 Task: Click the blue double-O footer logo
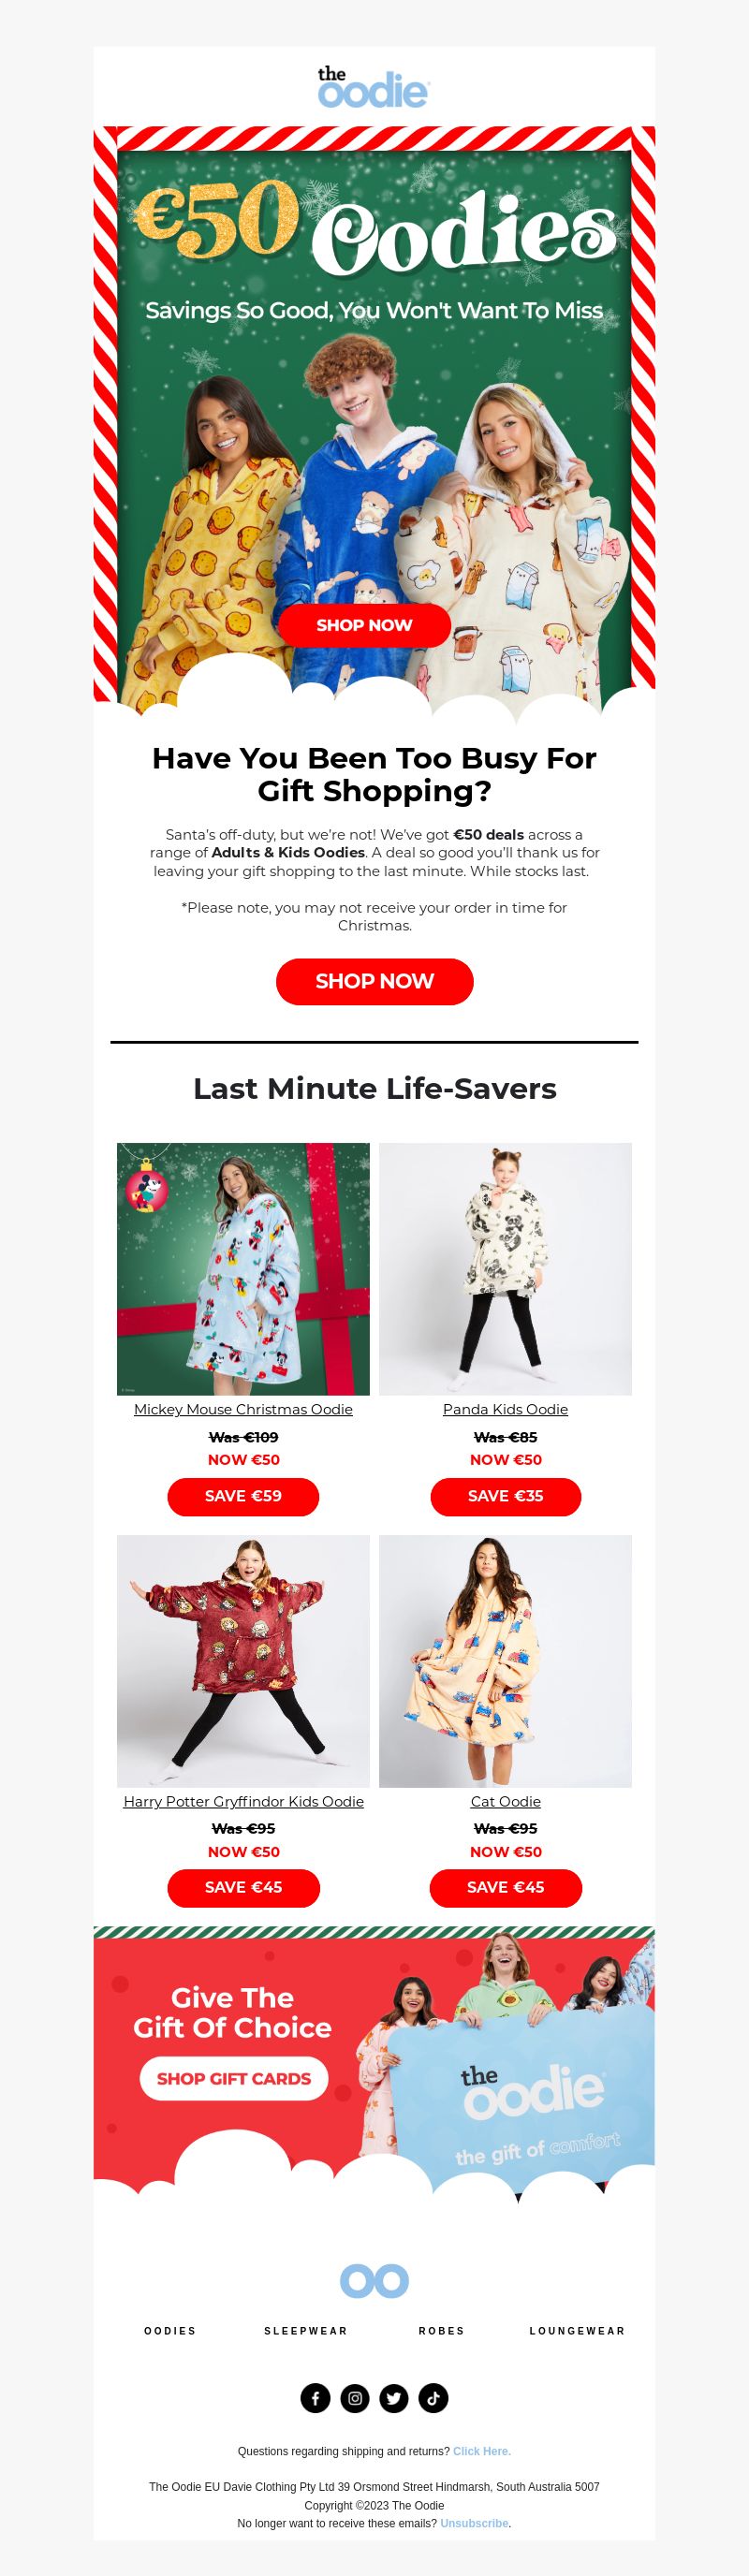374,2281
